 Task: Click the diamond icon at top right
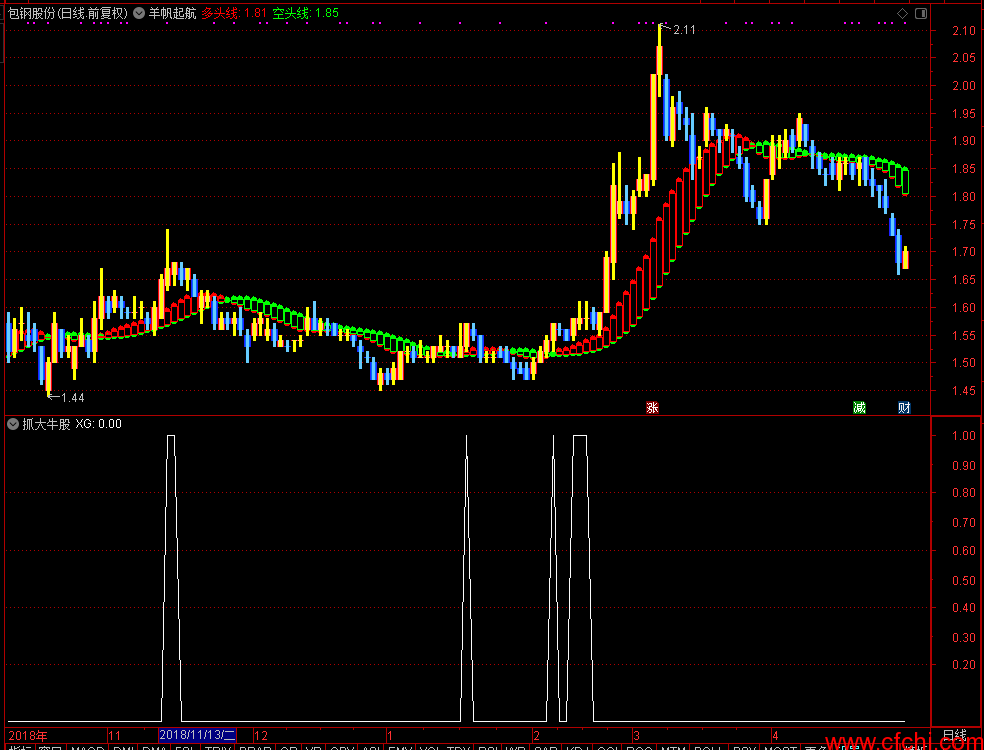[902, 13]
